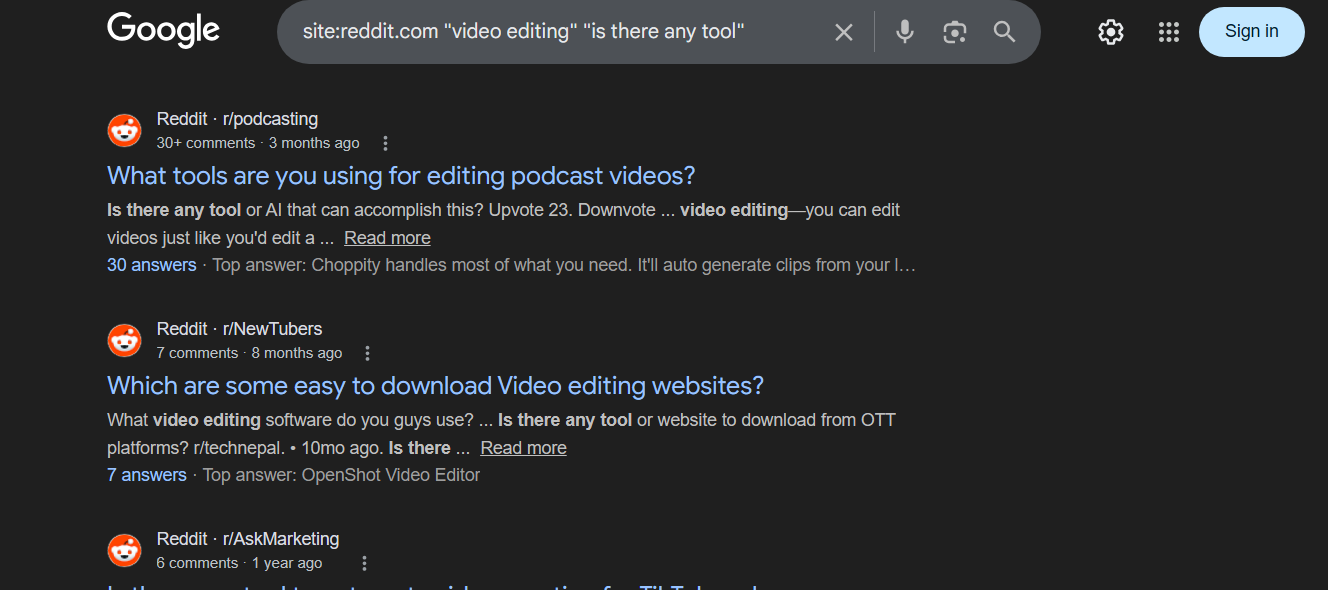Submit search with magnifying glass icon
The height and width of the screenshot is (590, 1328).
tap(1005, 32)
